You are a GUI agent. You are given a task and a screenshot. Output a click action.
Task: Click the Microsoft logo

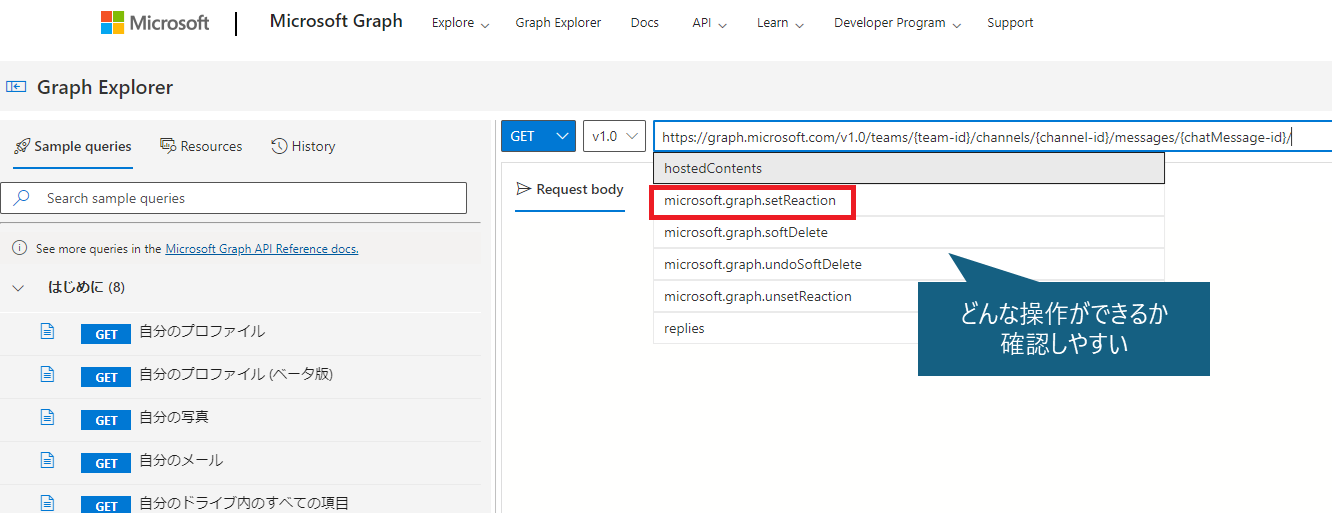155,22
